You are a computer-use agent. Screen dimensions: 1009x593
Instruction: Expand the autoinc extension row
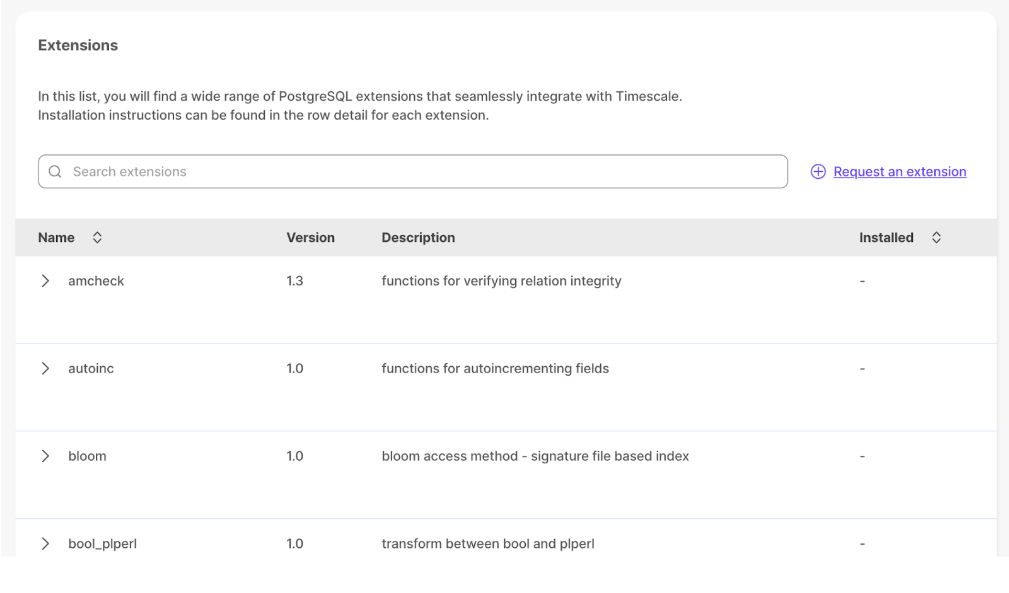[x=46, y=369]
